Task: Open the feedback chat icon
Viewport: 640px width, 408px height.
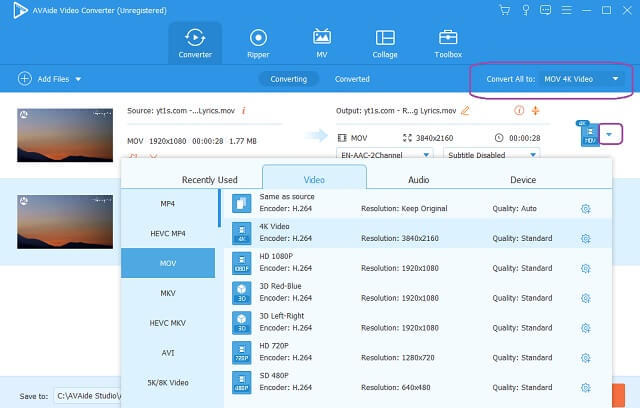Action: click(x=545, y=10)
